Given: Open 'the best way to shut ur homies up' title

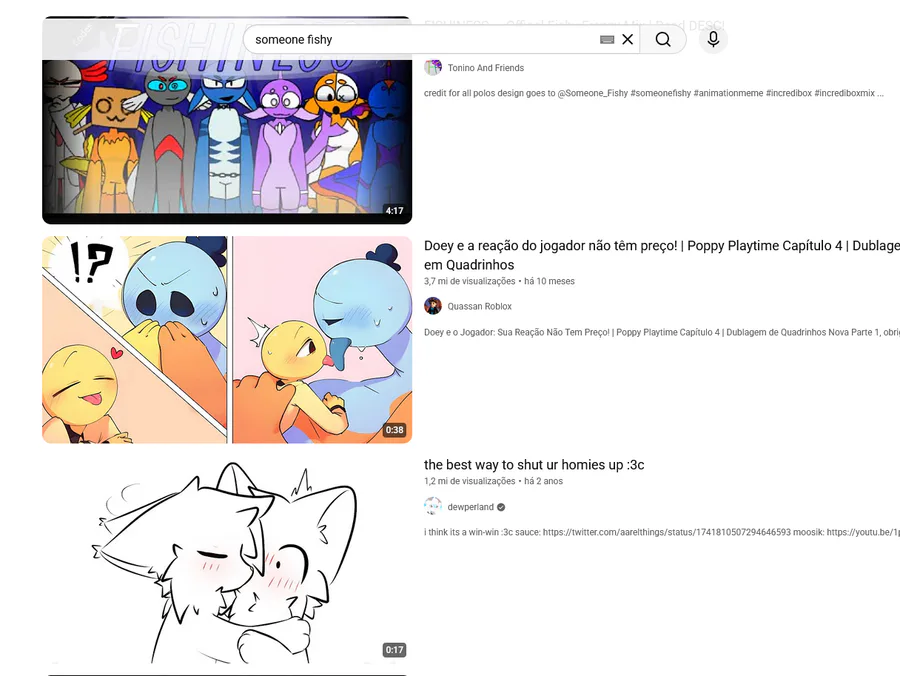Looking at the screenshot, I should [x=534, y=465].
